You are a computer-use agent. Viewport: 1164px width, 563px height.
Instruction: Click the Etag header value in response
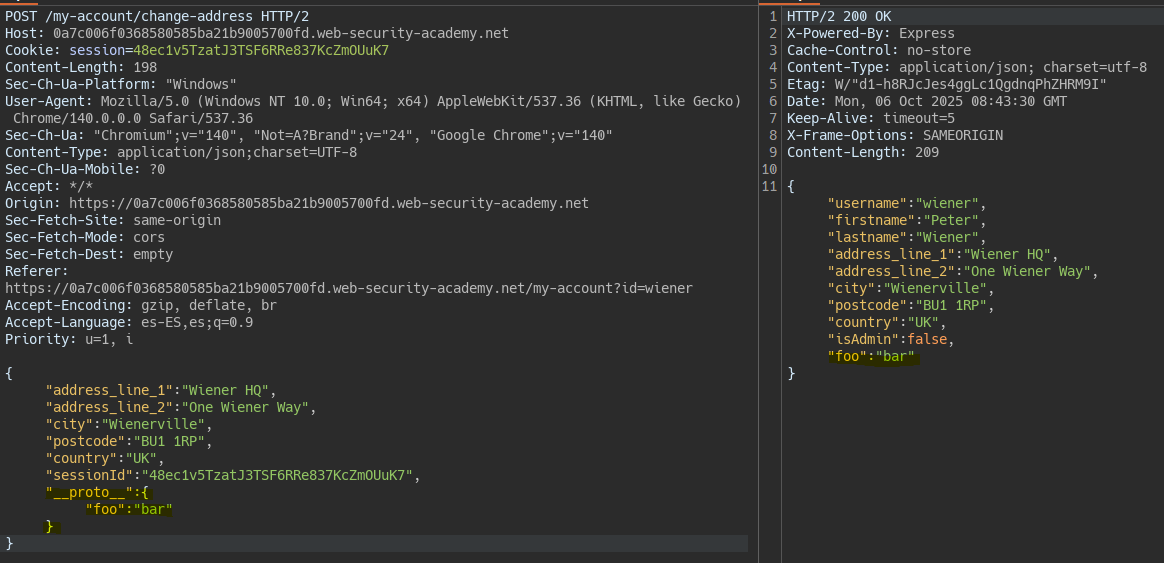[x=968, y=84]
